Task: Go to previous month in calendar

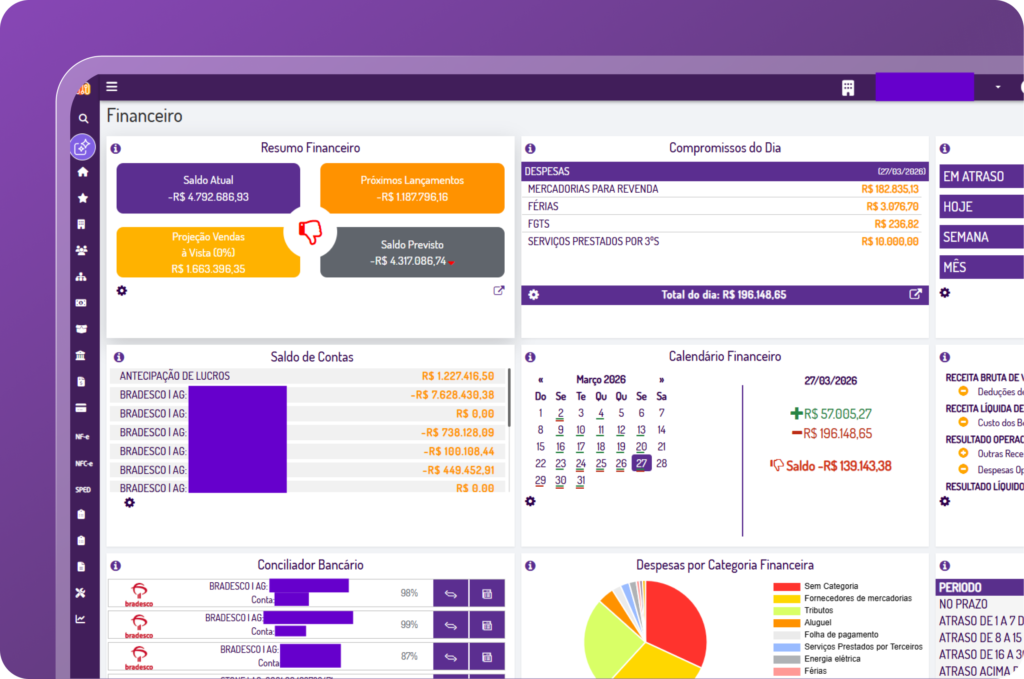Action: (x=541, y=380)
